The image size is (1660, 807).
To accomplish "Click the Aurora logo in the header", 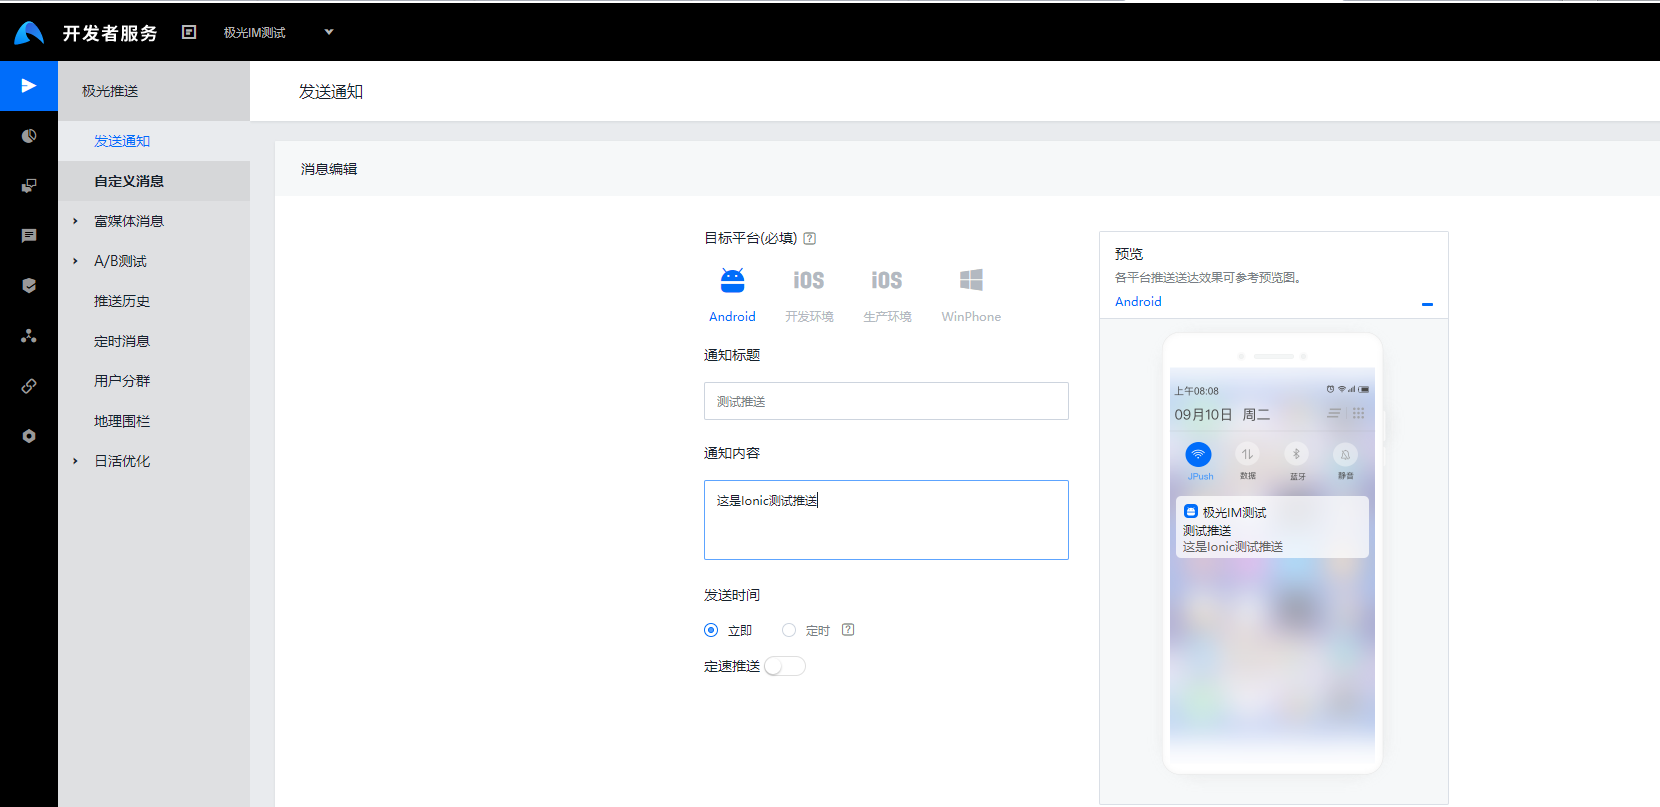I will pos(29,33).
